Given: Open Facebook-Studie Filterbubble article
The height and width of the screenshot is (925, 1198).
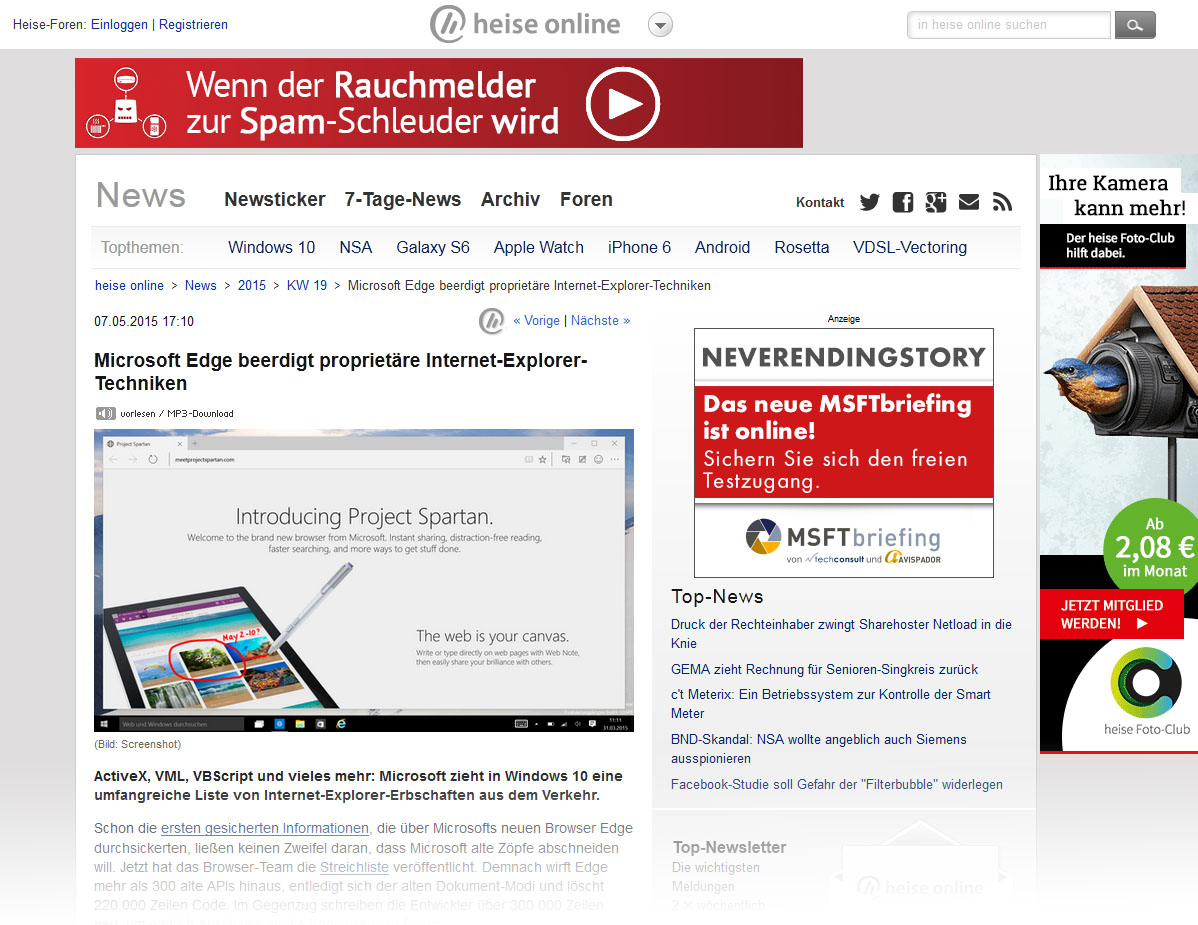Looking at the screenshot, I should point(837,784).
